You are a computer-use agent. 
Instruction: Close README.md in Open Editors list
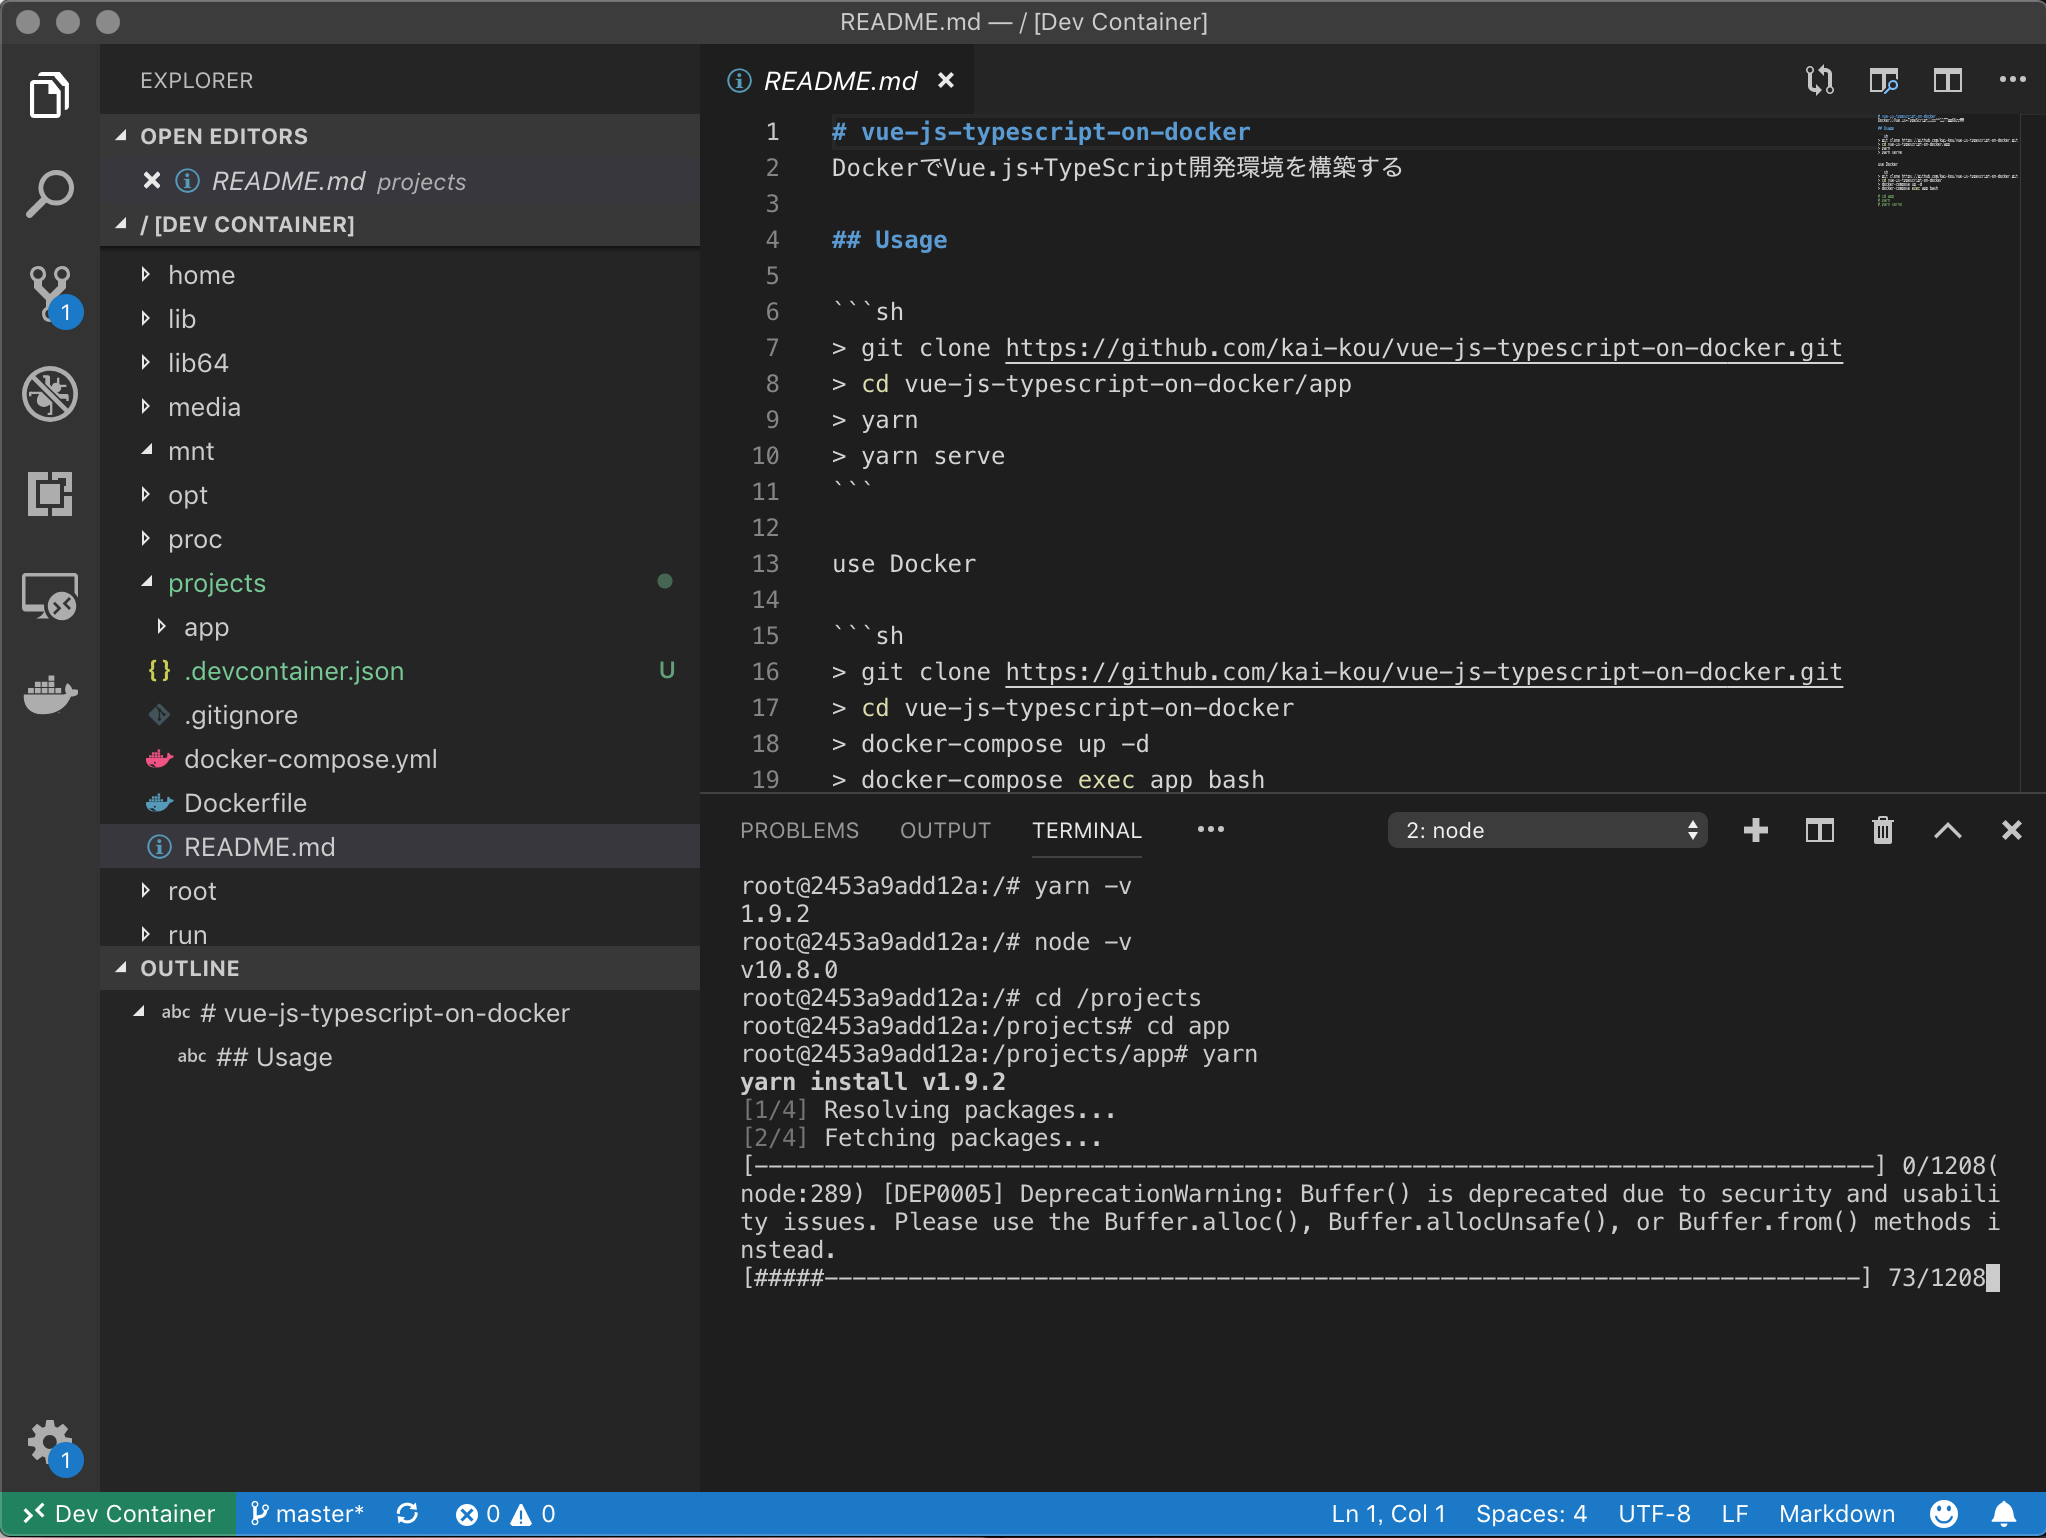coord(152,180)
